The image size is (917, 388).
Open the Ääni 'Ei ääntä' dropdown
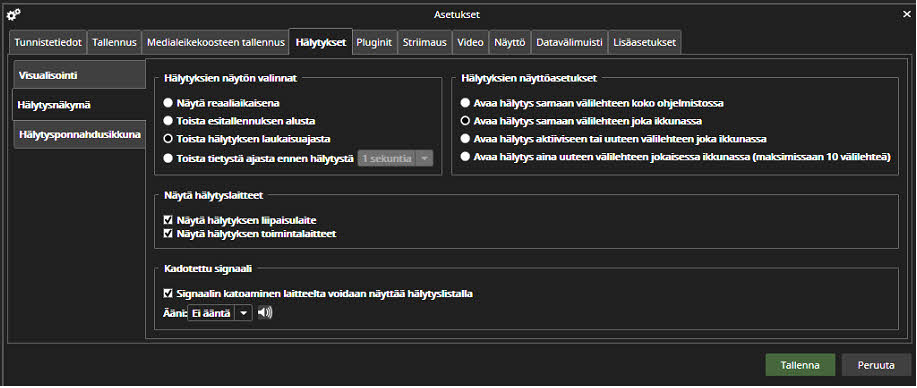(219, 313)
